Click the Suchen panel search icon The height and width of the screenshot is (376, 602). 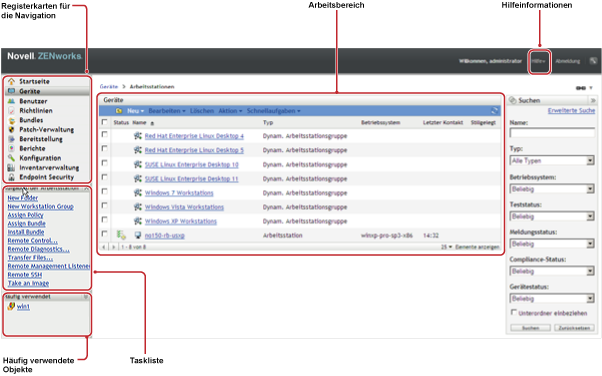point(513,100)
